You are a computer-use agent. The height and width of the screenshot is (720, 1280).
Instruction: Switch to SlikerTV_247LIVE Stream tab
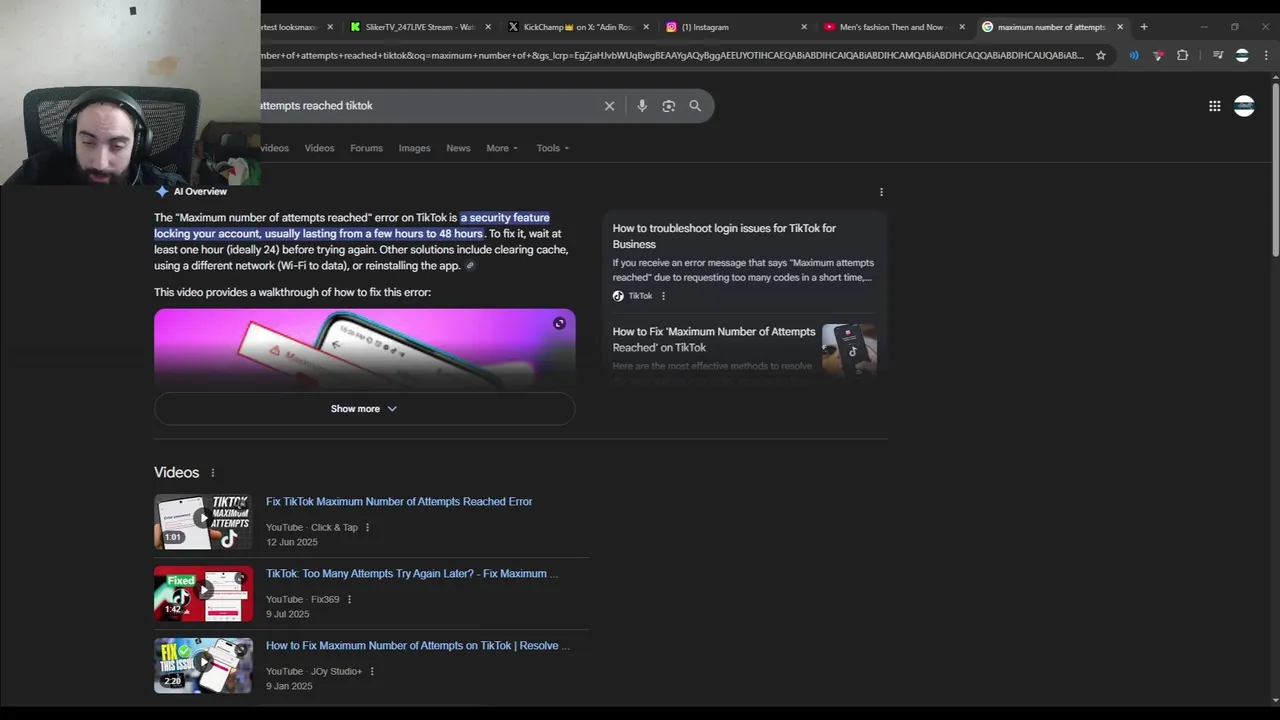[420, 27]
